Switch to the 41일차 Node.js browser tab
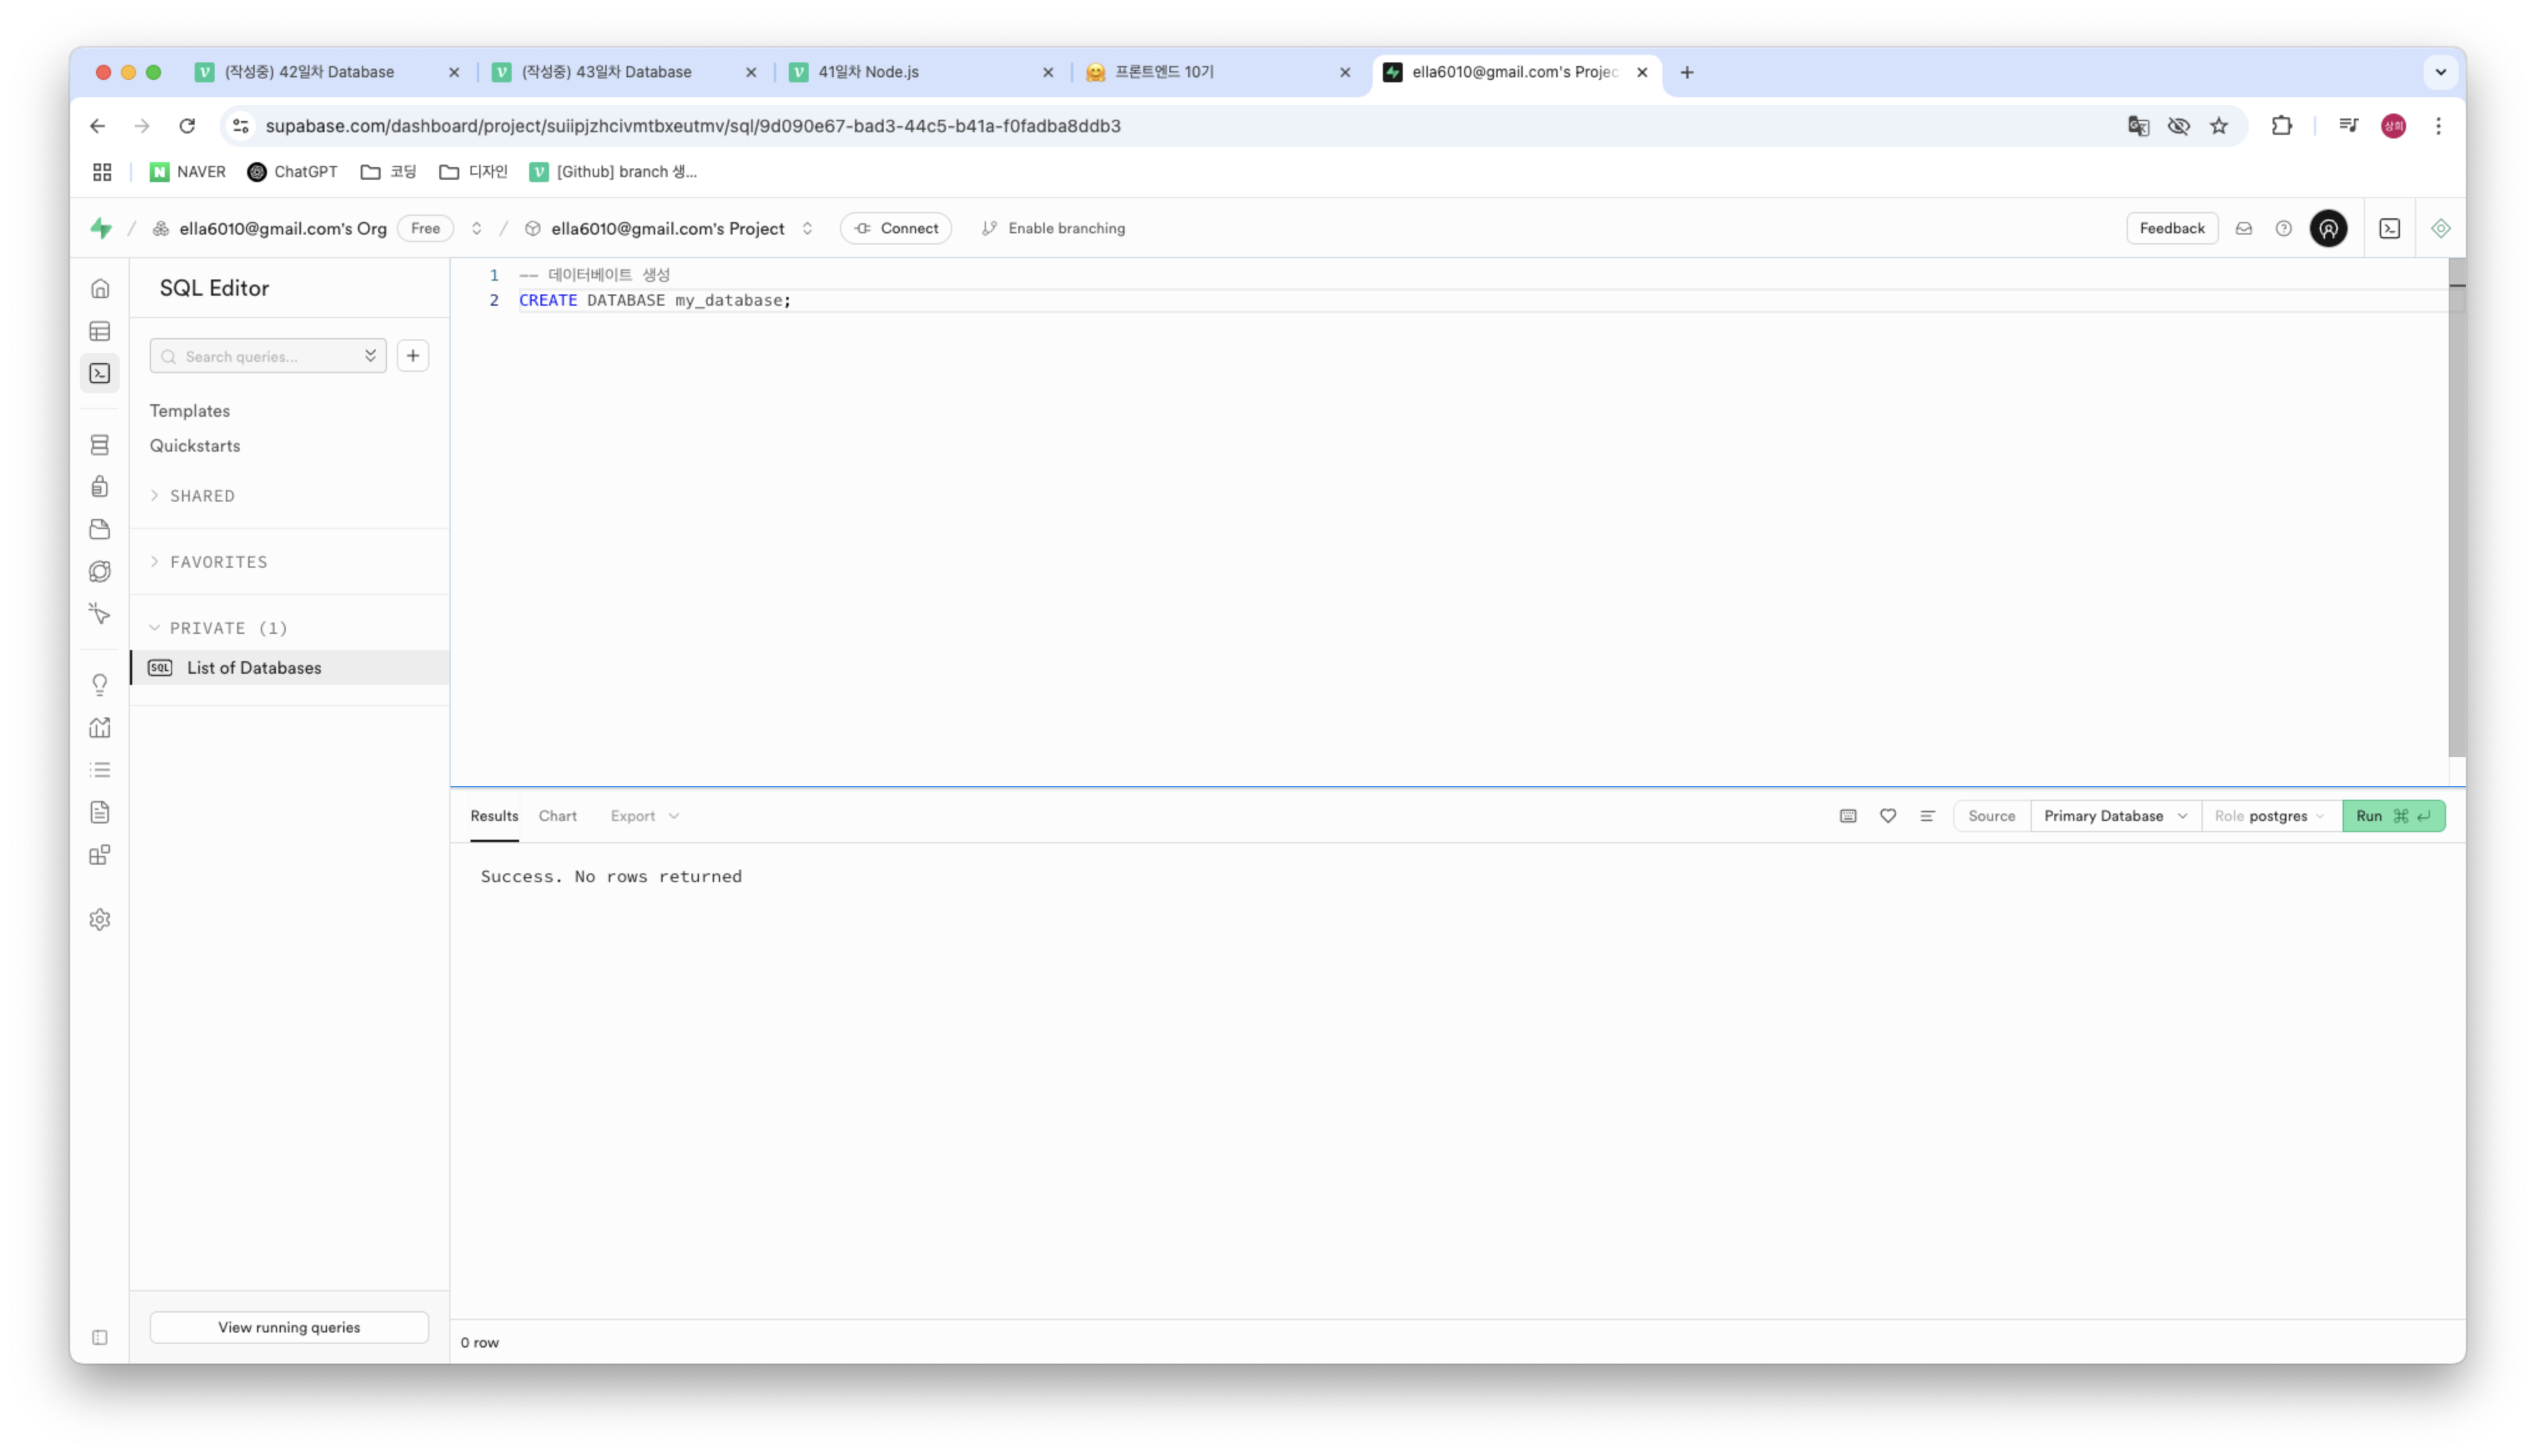Screen dimensions: 2536x1456 [922, 72]
